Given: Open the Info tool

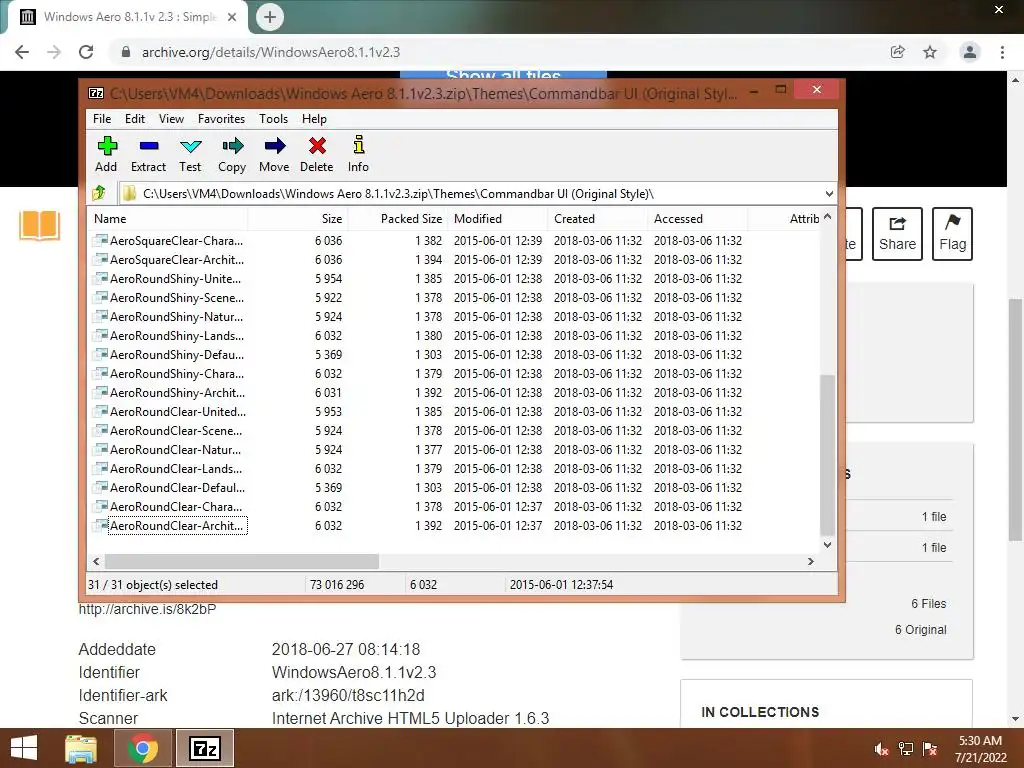Looking at the screenshot, I should tap(358, 154).
